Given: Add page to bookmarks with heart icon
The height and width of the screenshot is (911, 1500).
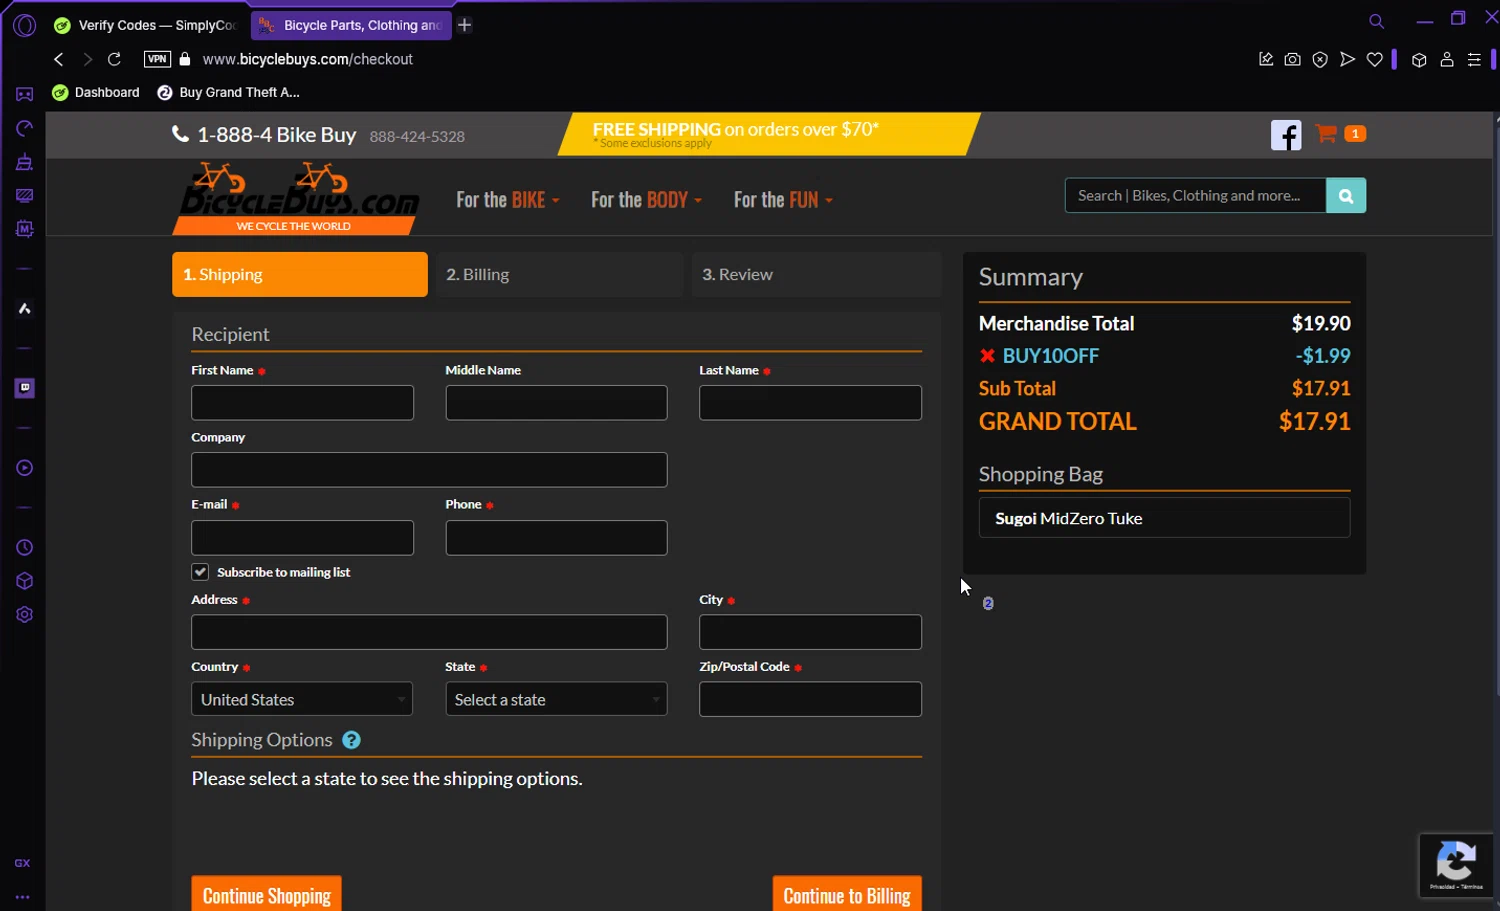Looking at the screenshot, I should click(1375, 60).
